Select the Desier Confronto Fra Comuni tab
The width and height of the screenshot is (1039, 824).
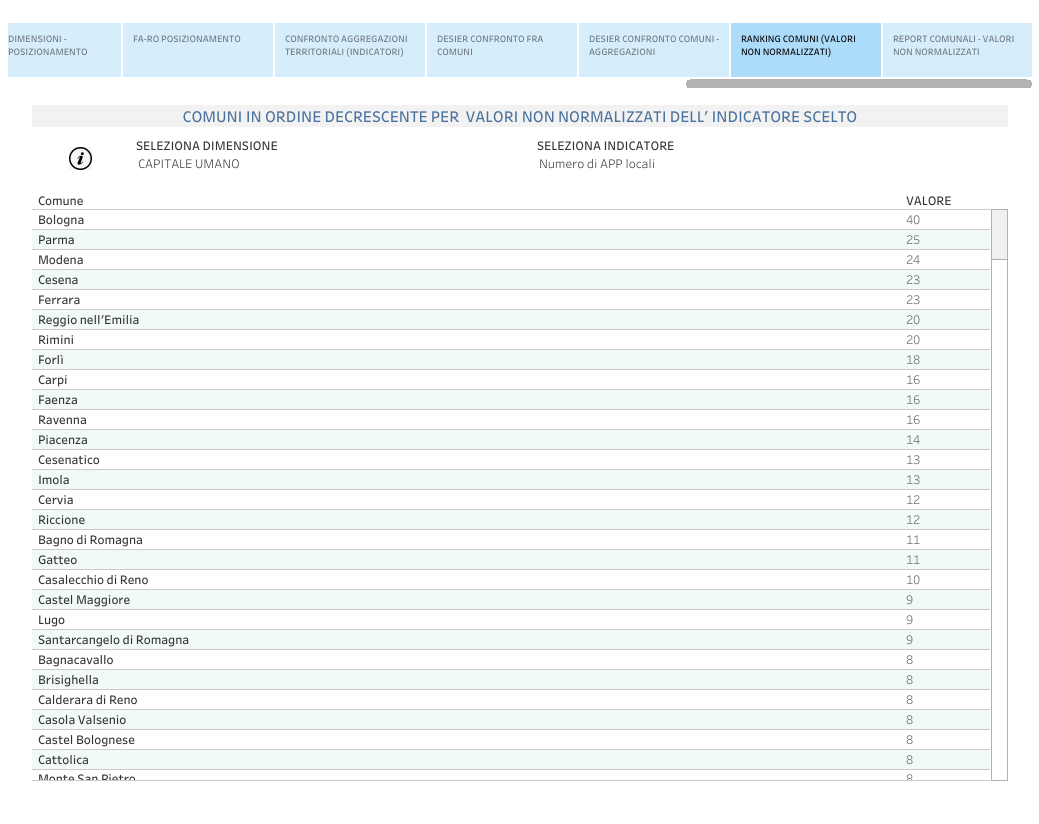pos(502,50)
